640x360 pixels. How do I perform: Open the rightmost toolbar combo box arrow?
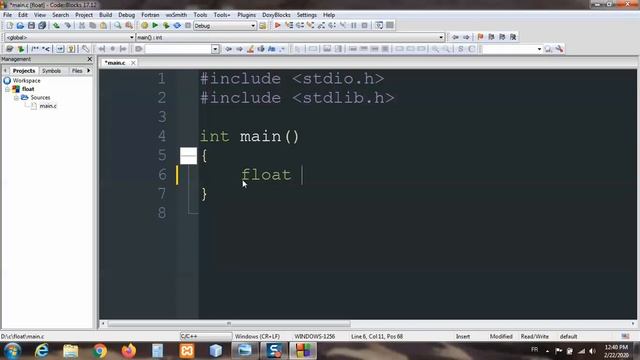(539, 49)
